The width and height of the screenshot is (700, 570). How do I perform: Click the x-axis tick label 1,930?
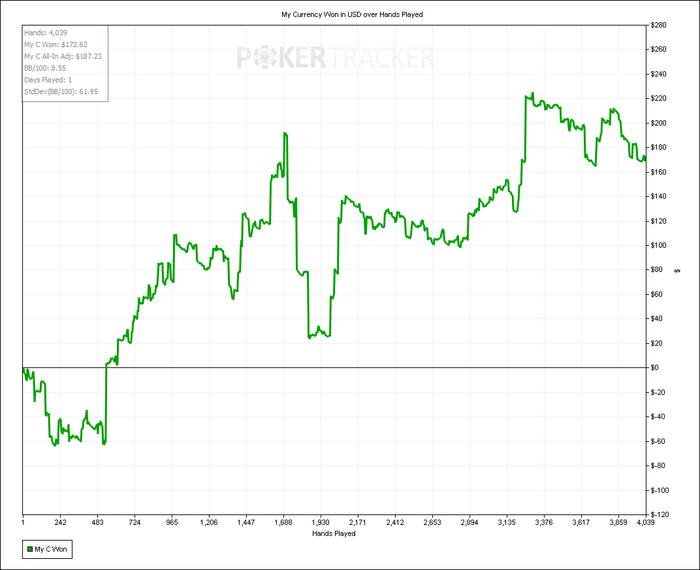[321, 522]
